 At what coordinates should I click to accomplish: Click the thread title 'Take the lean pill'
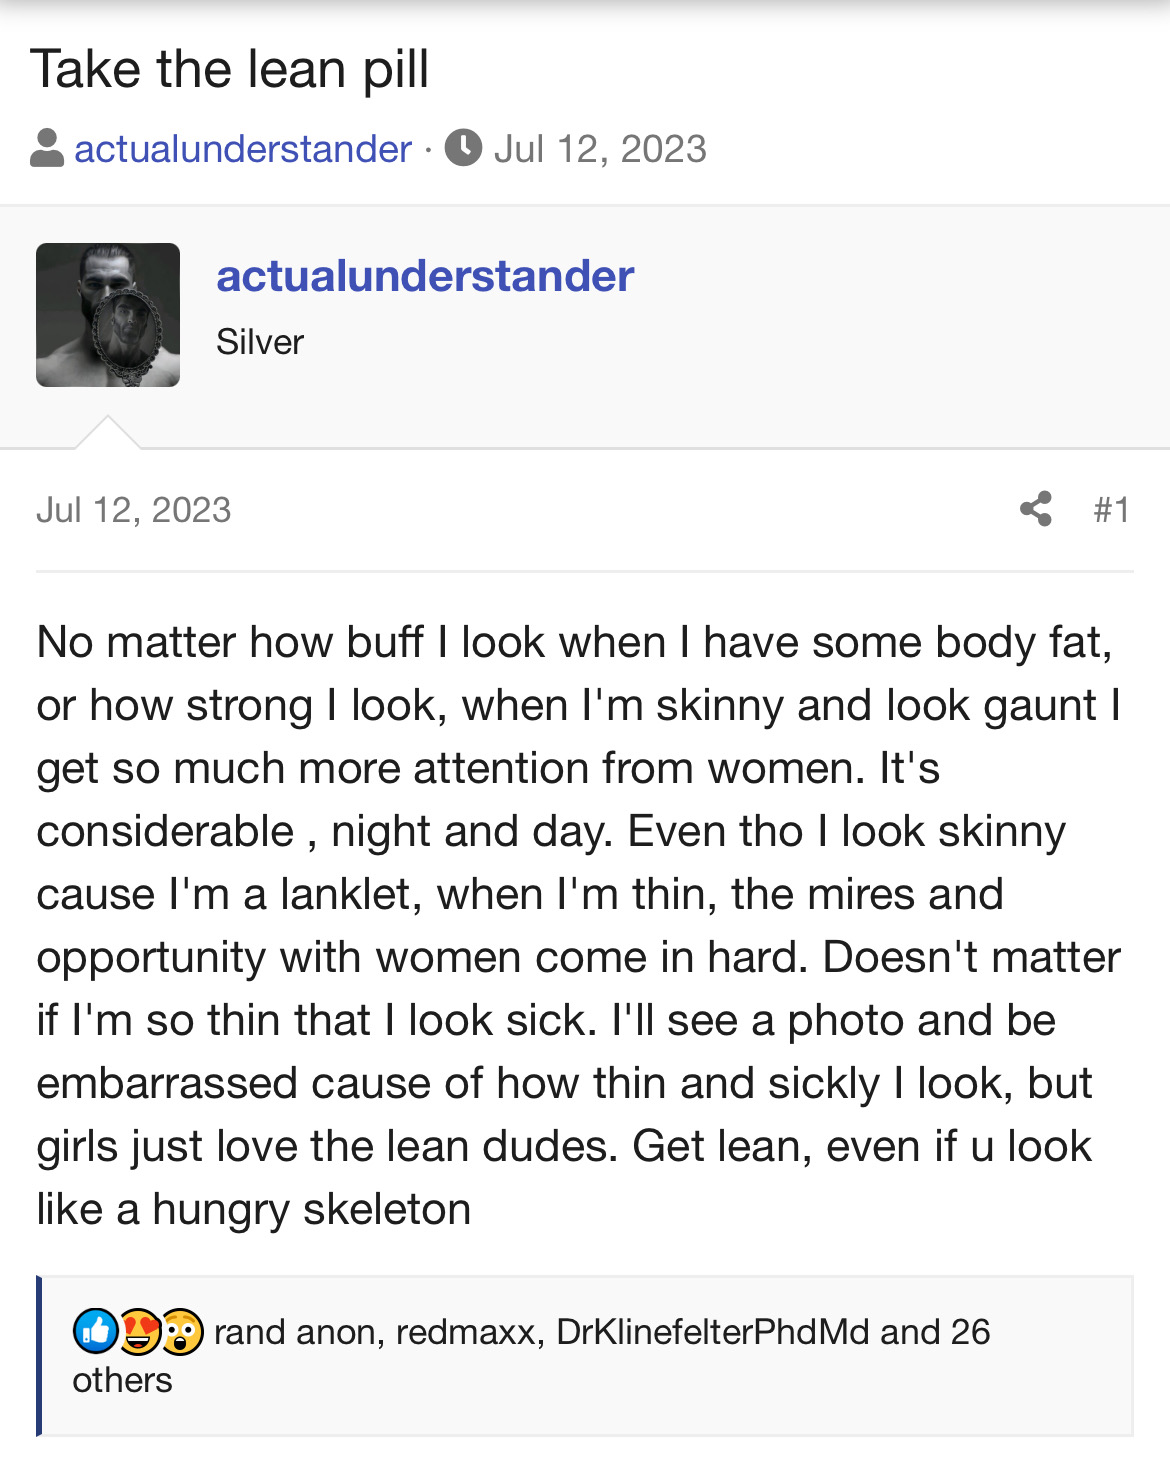(230, 70)
